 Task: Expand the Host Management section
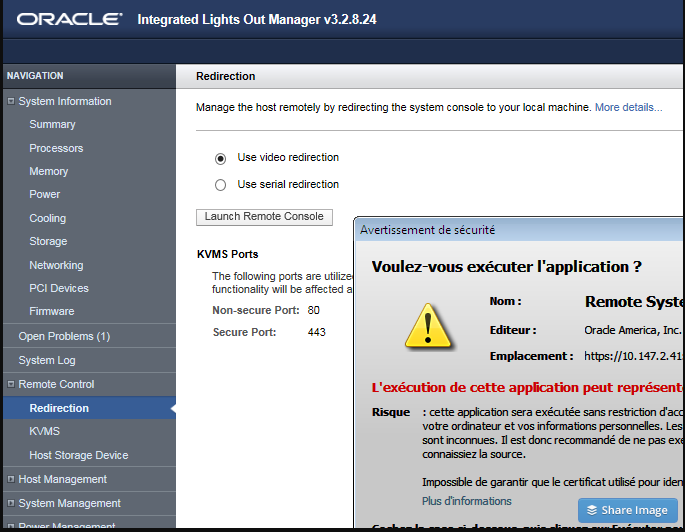coord(11,479)
